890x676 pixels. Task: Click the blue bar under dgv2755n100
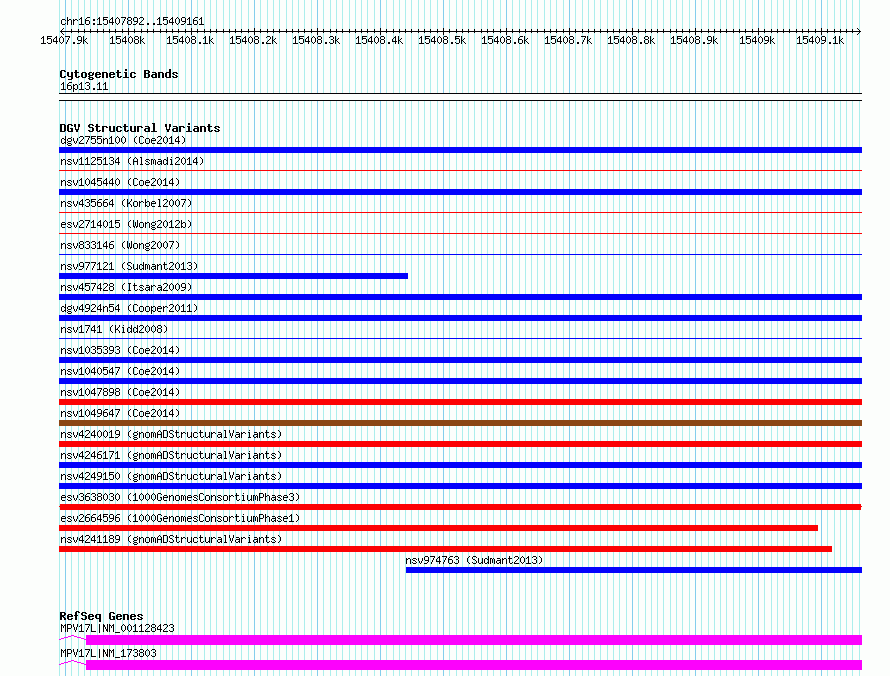click(460, 150)
